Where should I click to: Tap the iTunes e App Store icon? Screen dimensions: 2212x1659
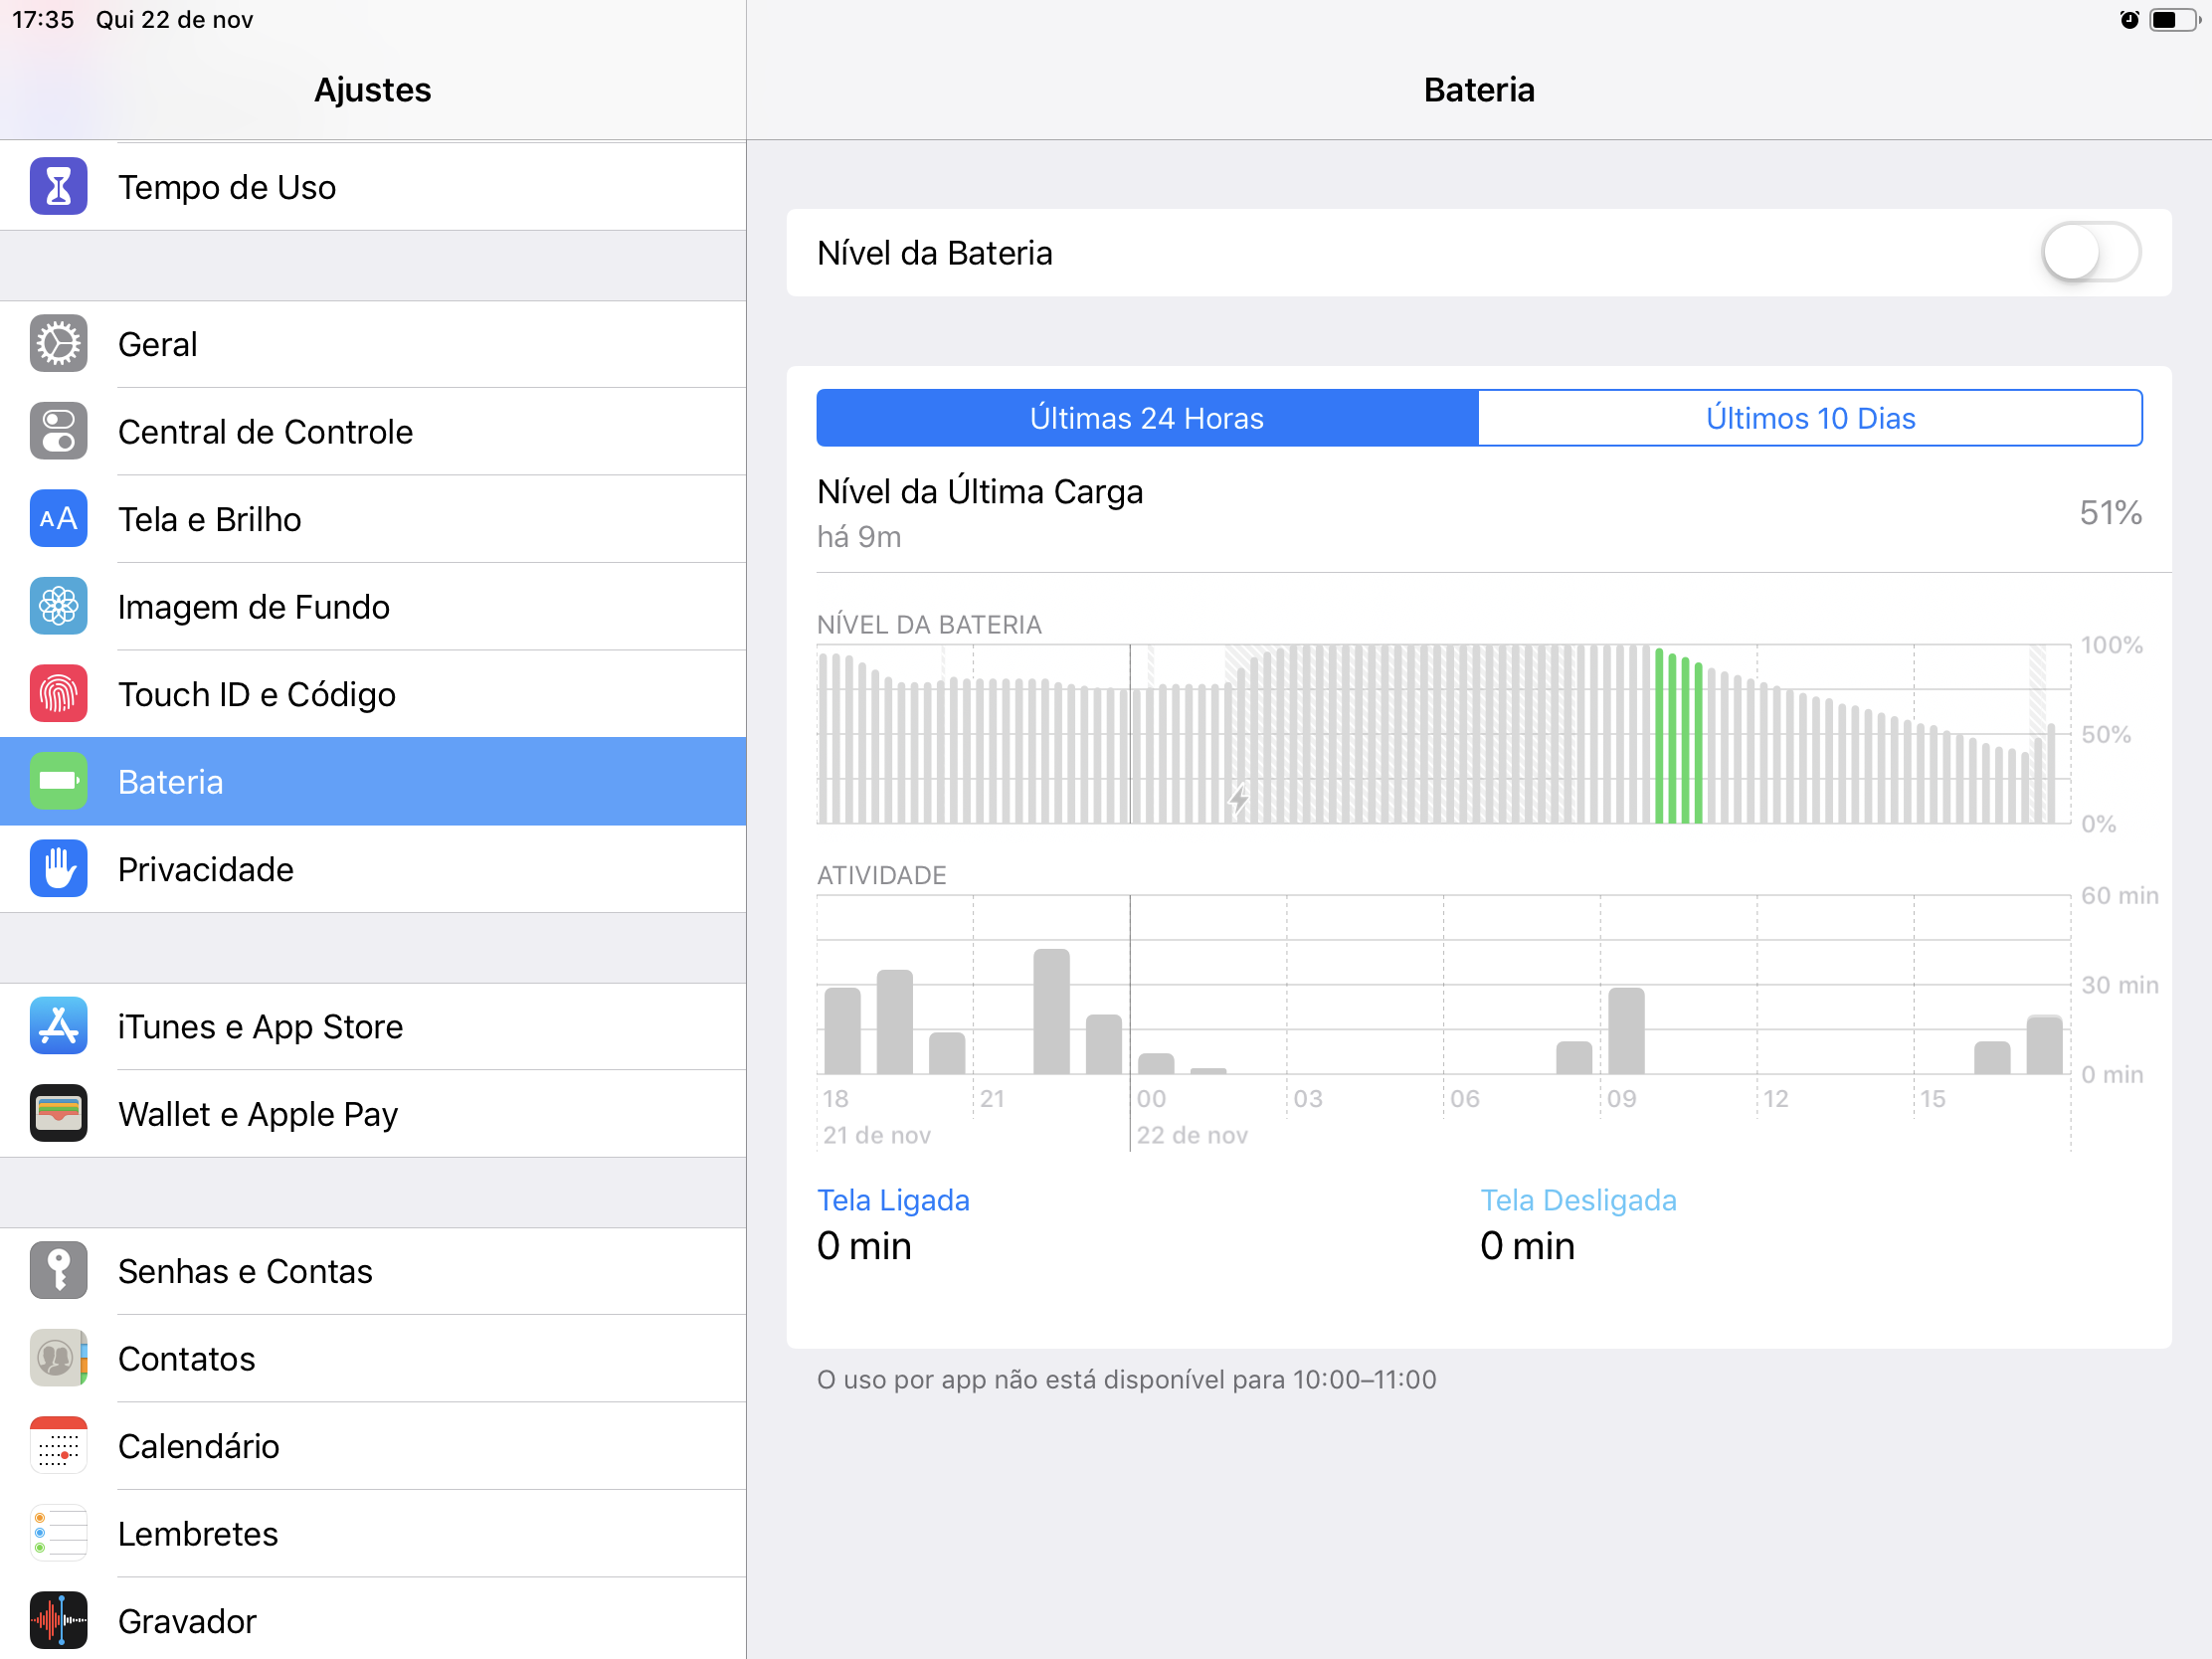(x=58, y=1026)
